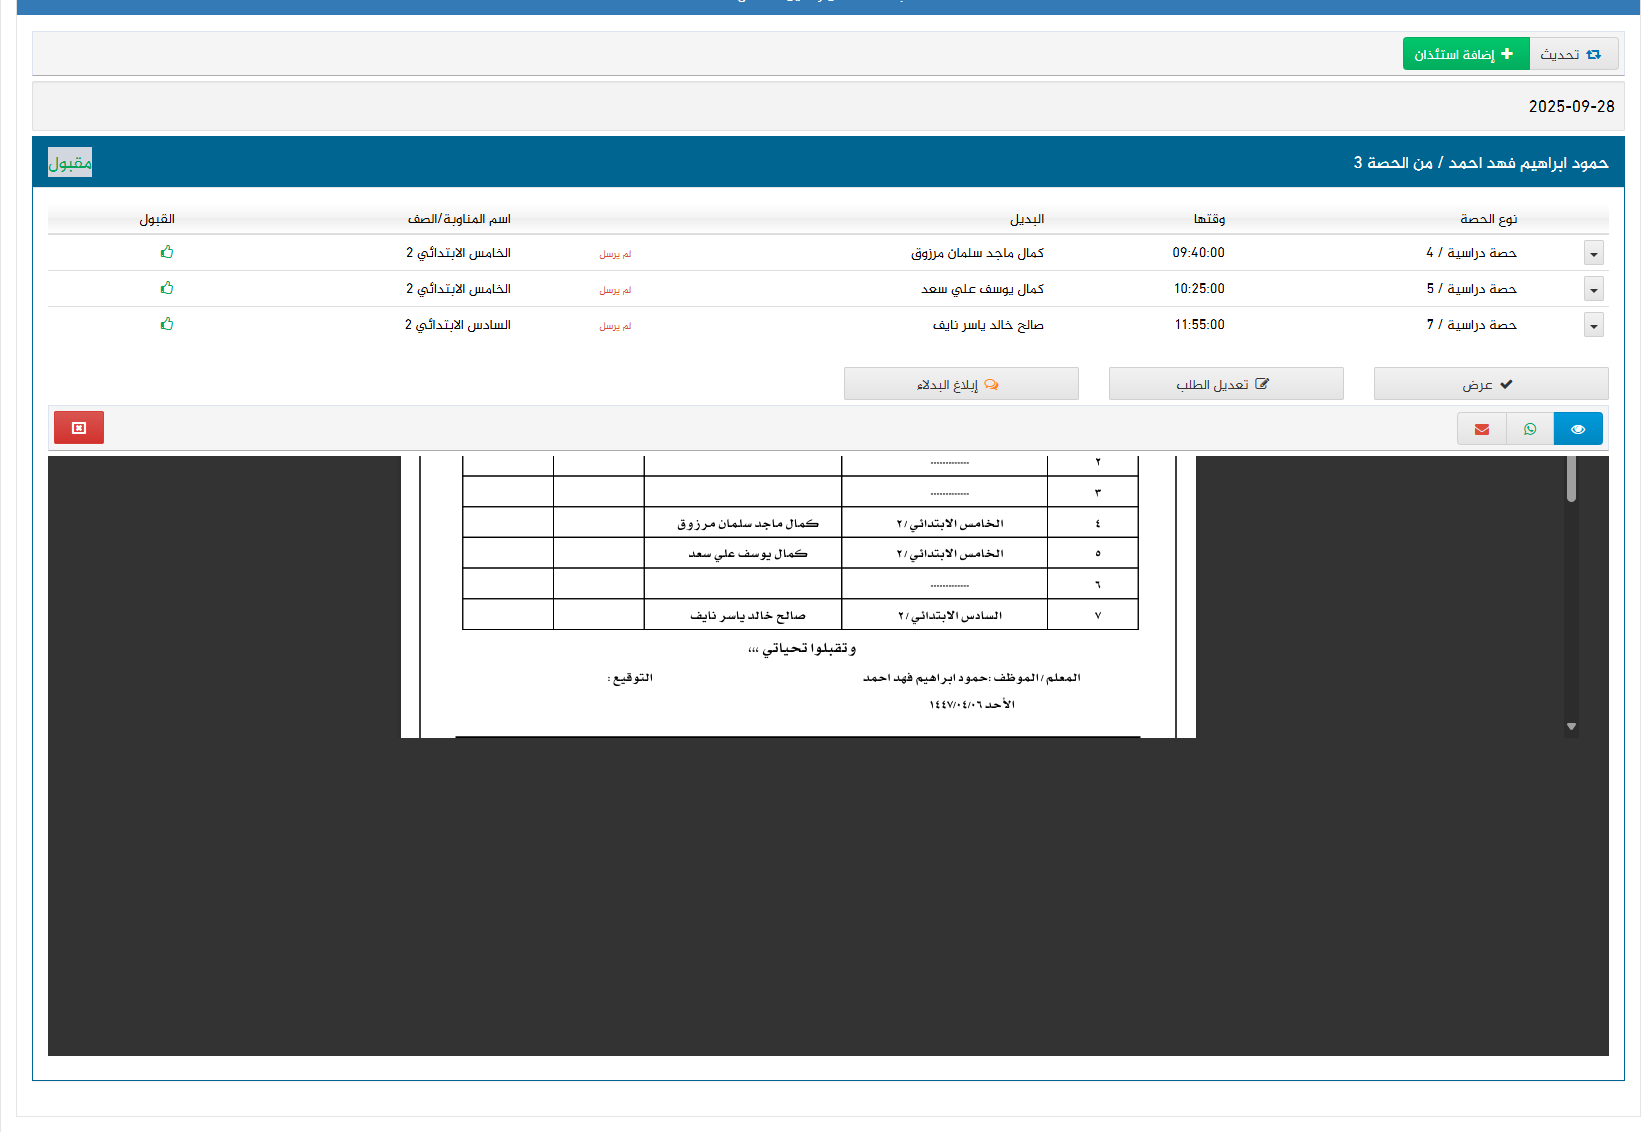Open تعديل الطلب to edit request
Viewport: 1642px width, 1132px height.
click(x=1225, y=384)
